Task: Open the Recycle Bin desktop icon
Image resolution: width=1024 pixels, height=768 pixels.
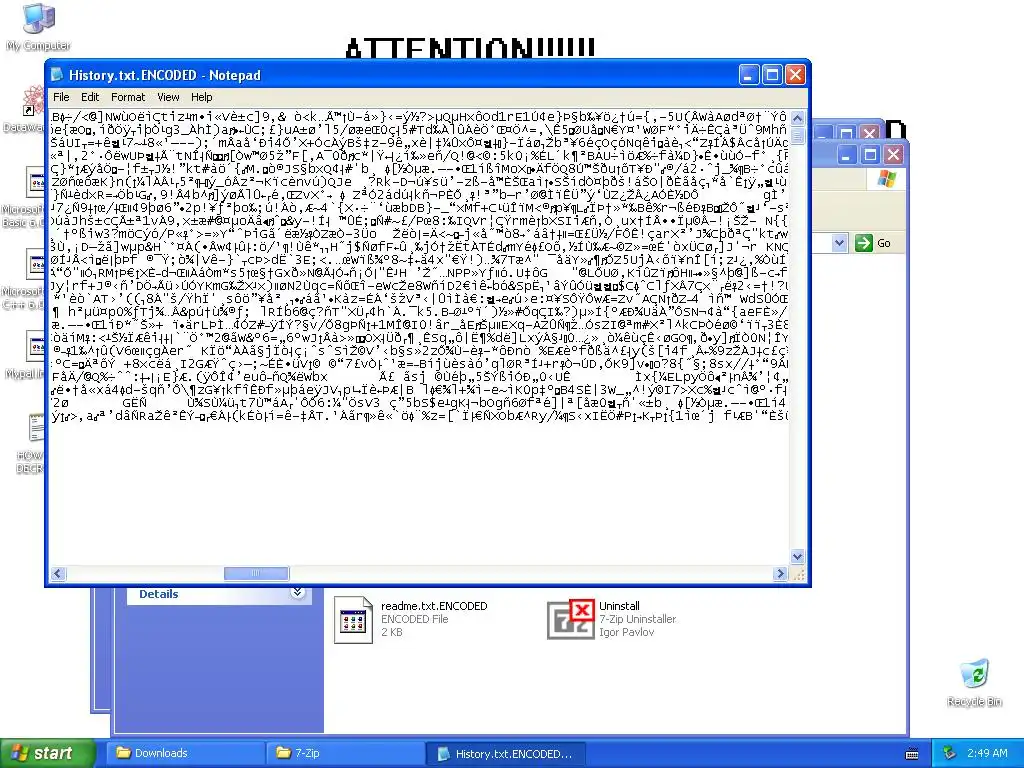Action: 974,683
